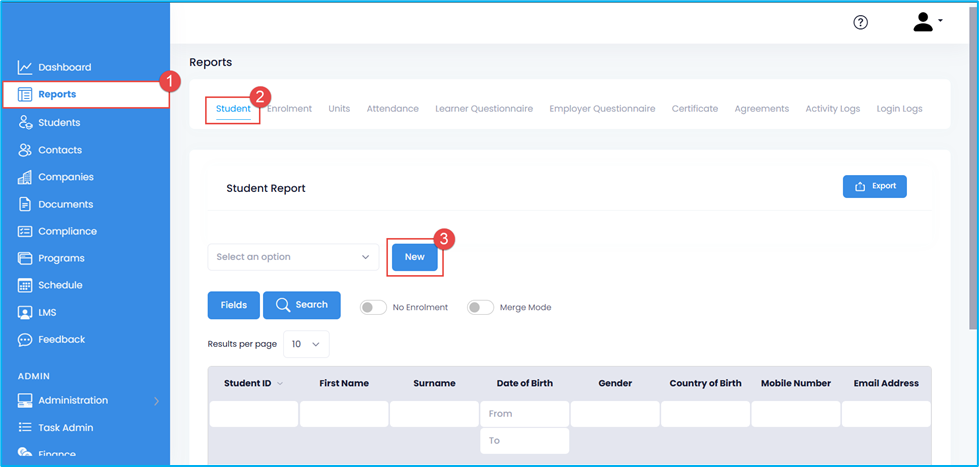This screenshot has height=467, width=979.
Task: Click the Documents icon in sidebar
Action: [25, 204]
